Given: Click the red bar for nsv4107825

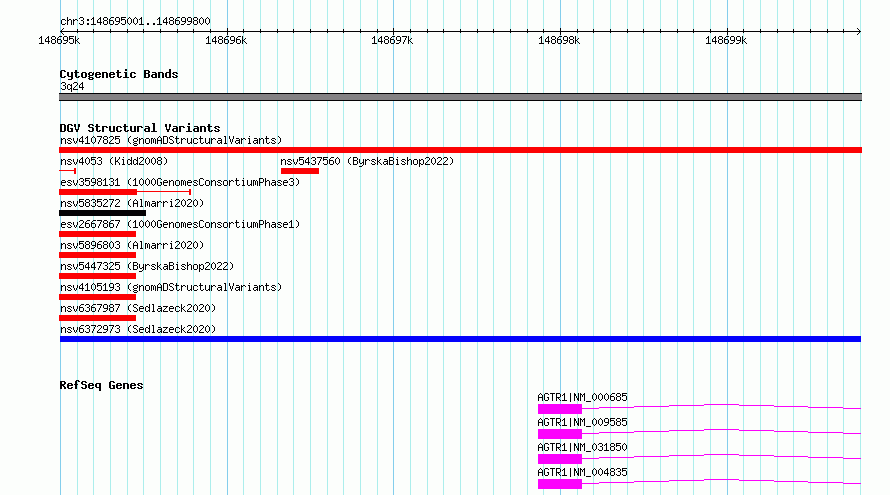Looking at the screenshot, I should (460, 150).
